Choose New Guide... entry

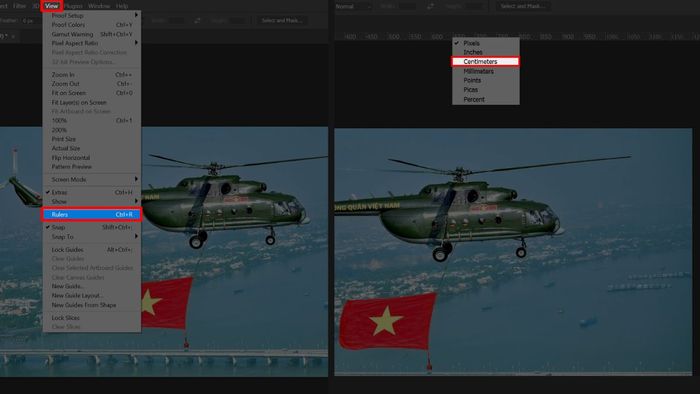pyautogui.click(x=92, y=286)
